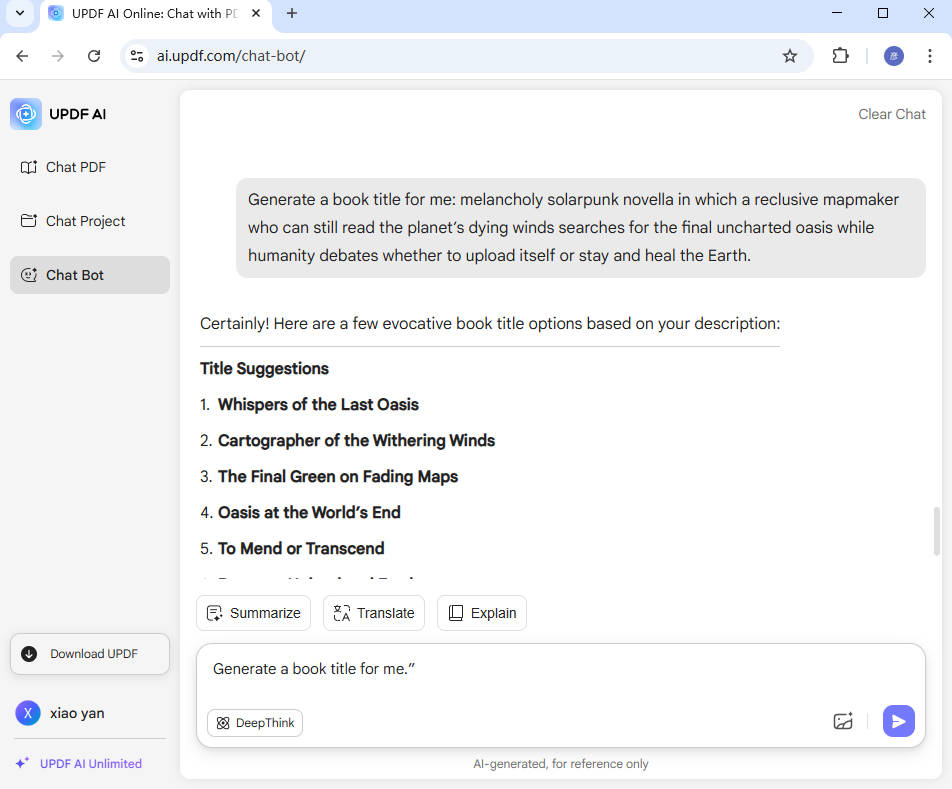Open the browser profile avatar
The image size is (952, 789).
click(x=894, y=56)
